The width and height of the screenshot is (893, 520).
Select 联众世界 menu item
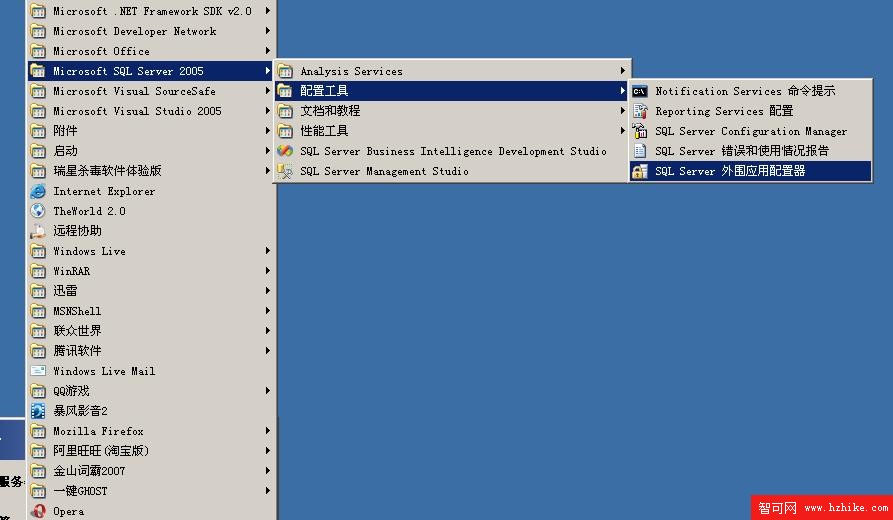(x=151, y=331)
